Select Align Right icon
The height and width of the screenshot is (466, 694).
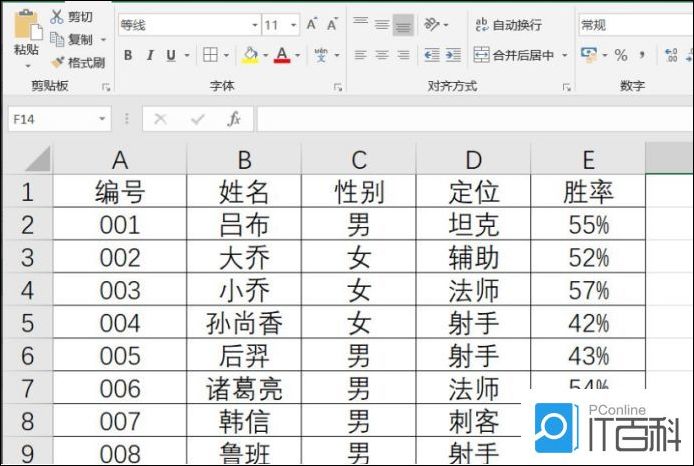coord(403,55)
